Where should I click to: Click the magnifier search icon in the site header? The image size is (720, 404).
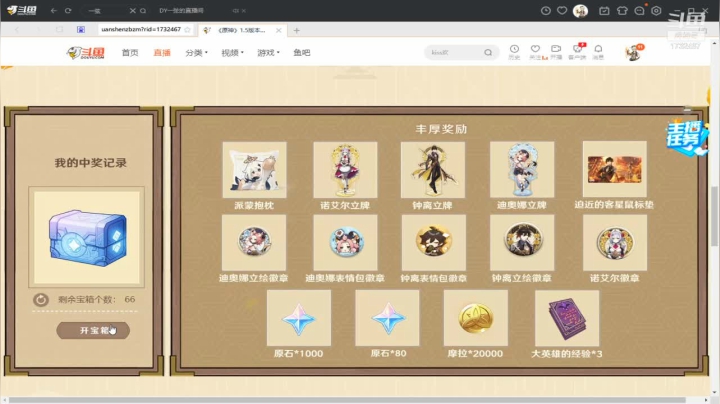pos(488,53)
